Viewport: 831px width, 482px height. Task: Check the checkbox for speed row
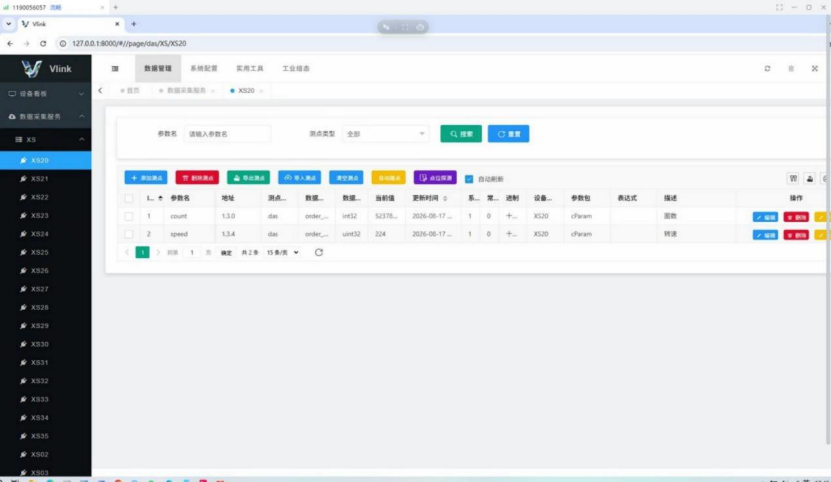[x=129, y=234]
